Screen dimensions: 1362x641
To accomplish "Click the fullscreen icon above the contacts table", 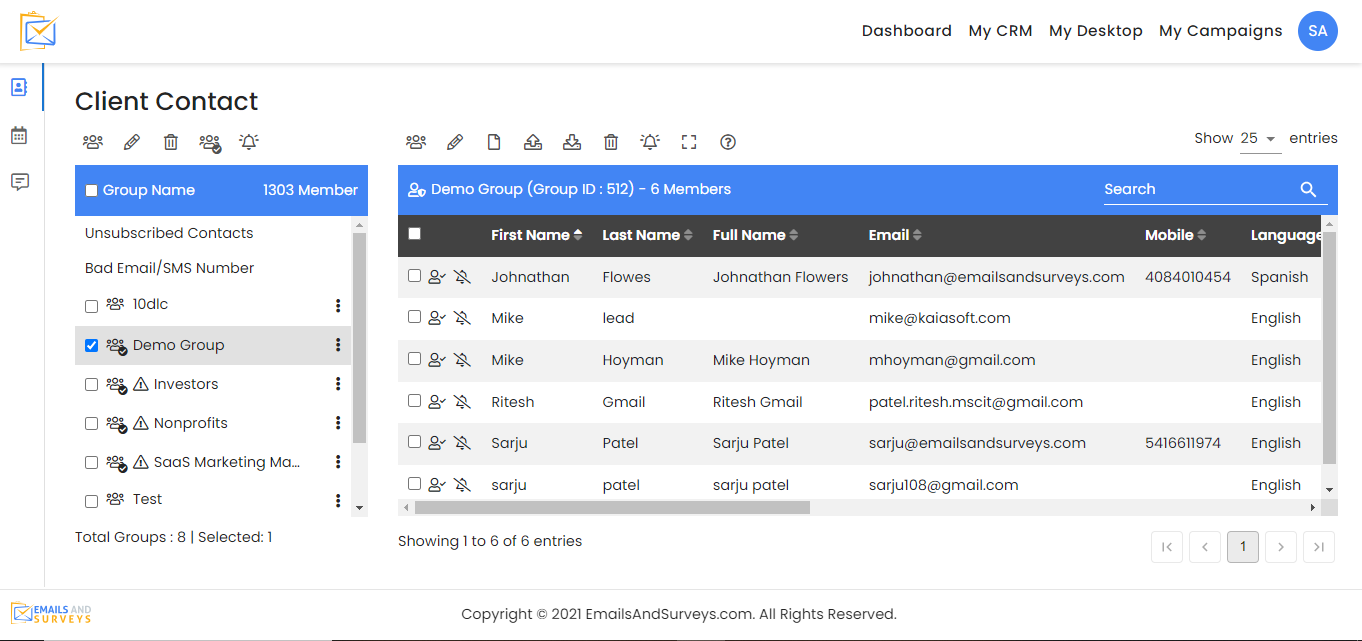I will [x=689, y=142].
